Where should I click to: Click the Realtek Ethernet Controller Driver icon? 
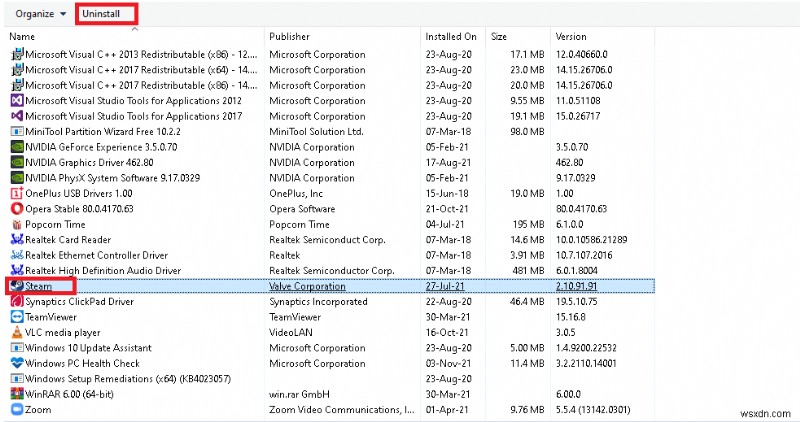click(x=17, y=255)
